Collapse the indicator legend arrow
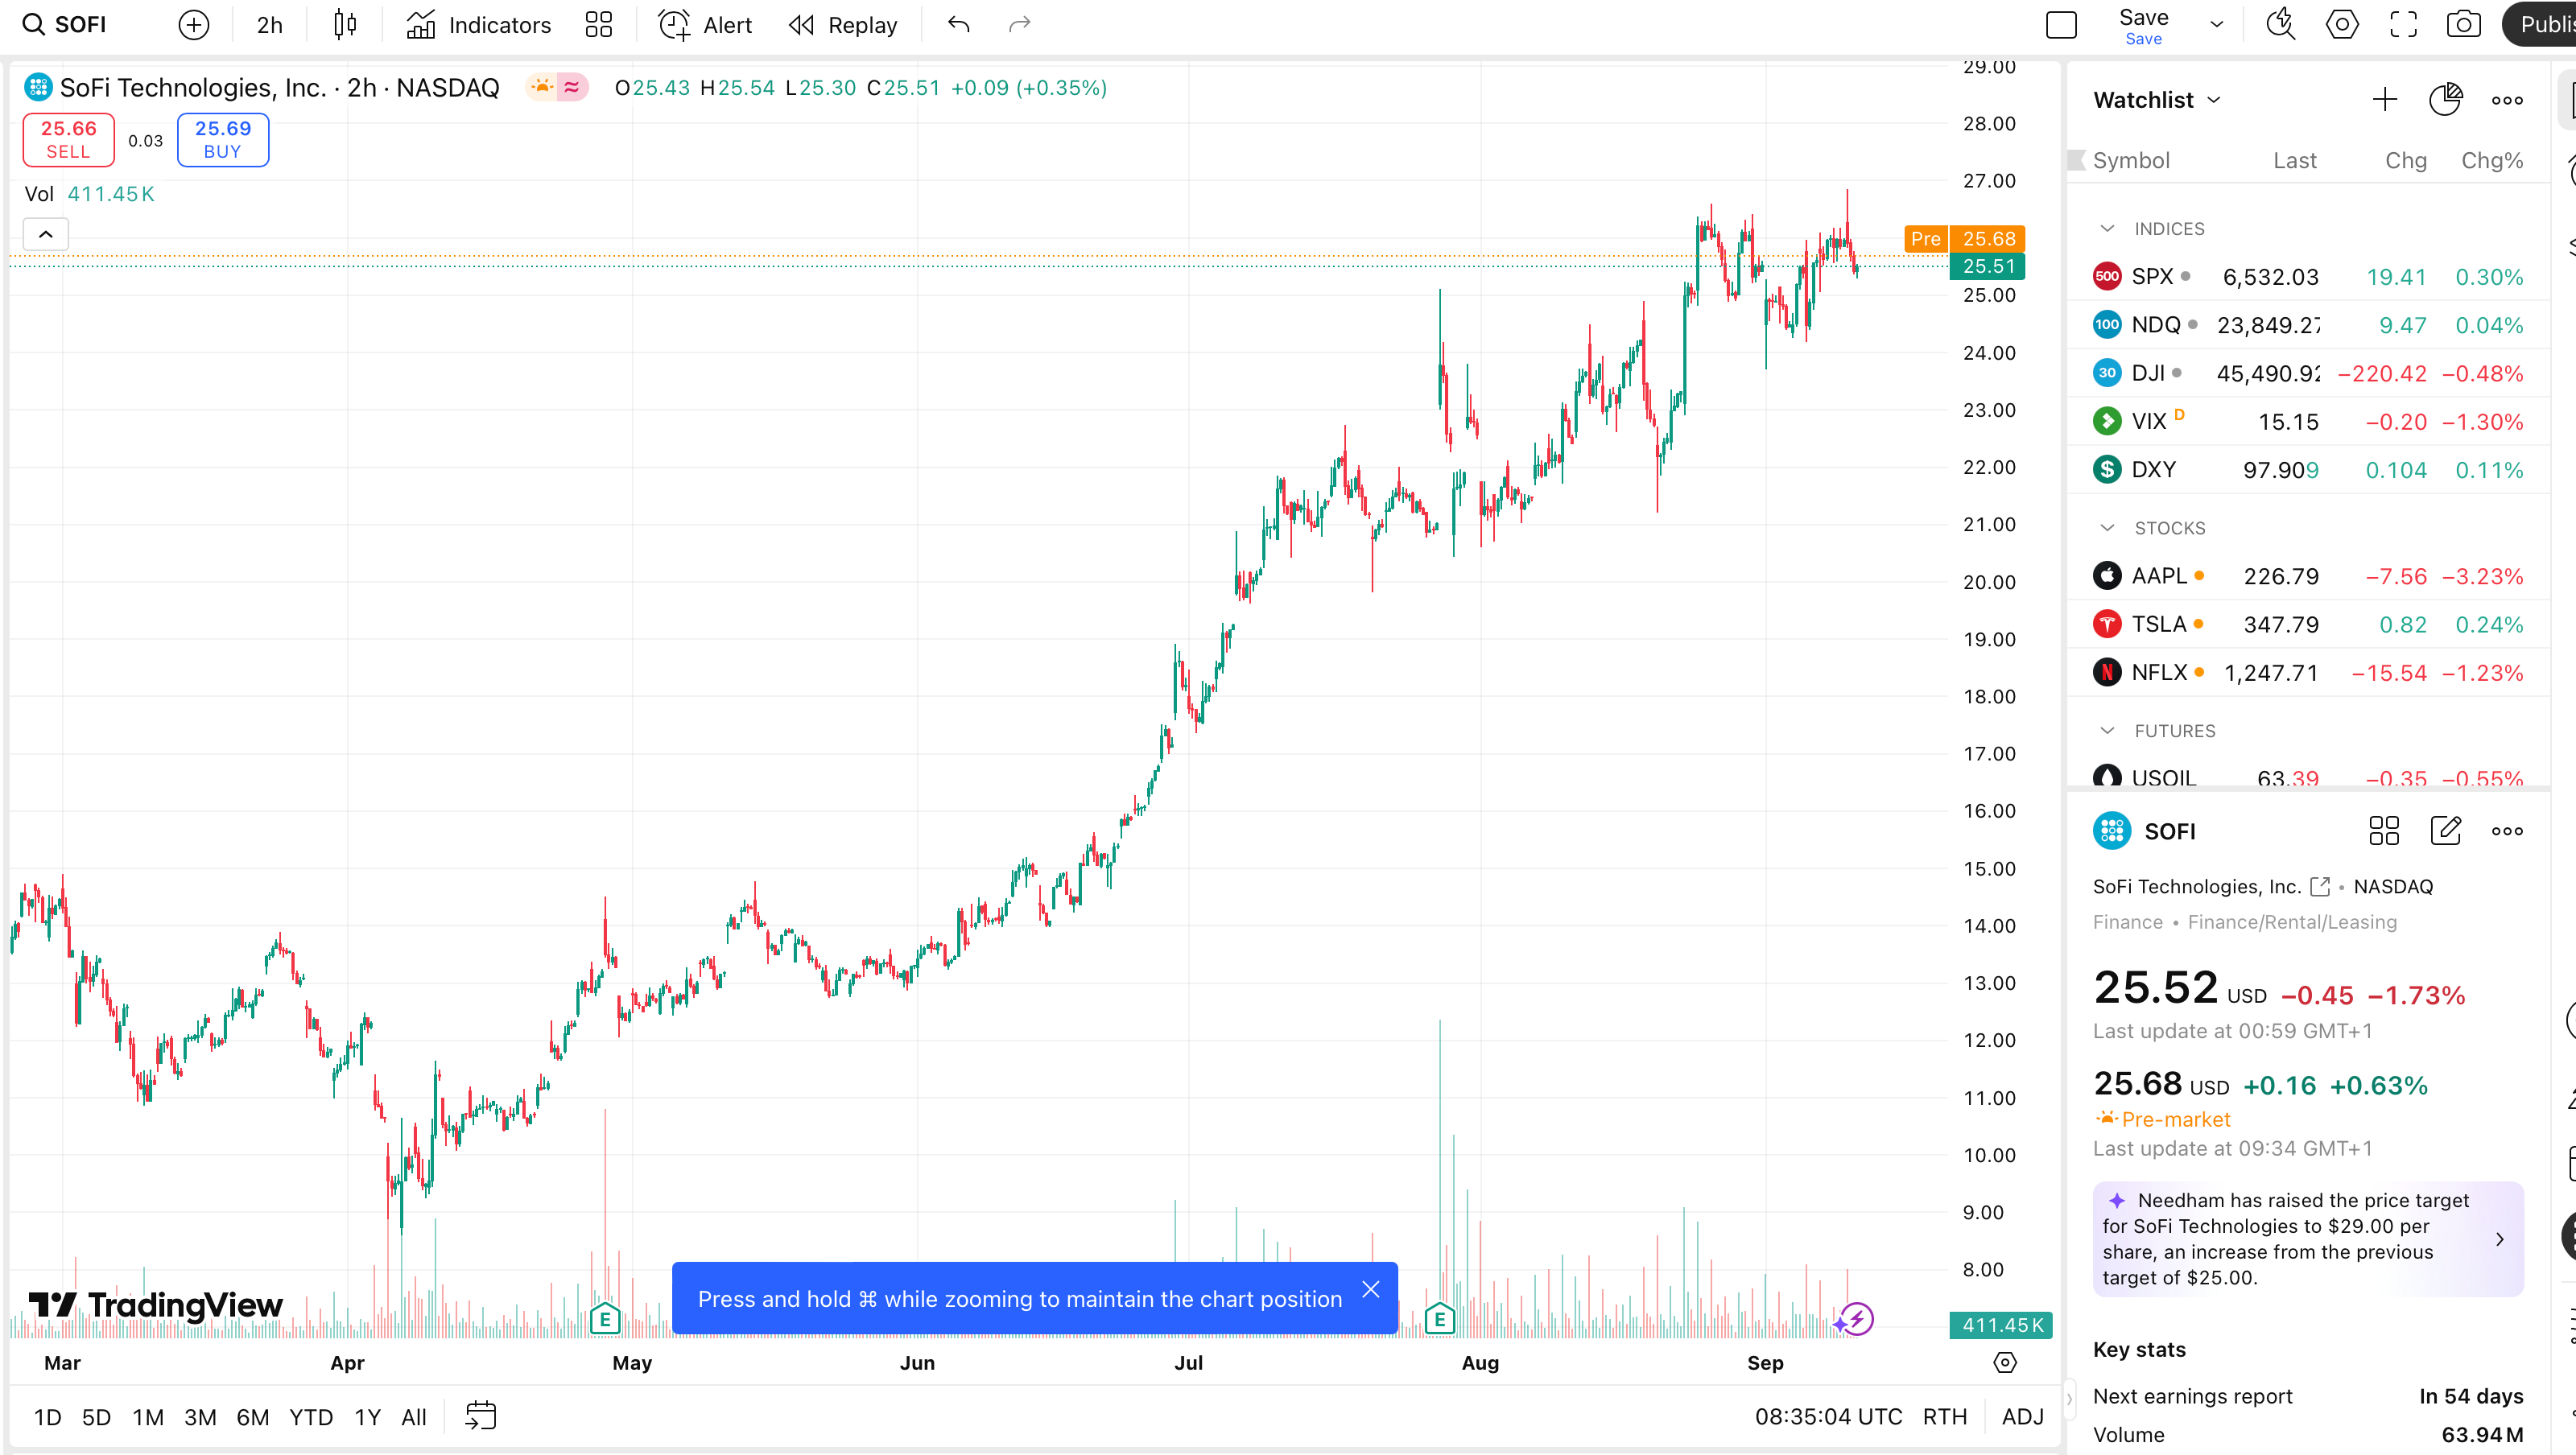The image size is (2576, 1455). (46, 234)
